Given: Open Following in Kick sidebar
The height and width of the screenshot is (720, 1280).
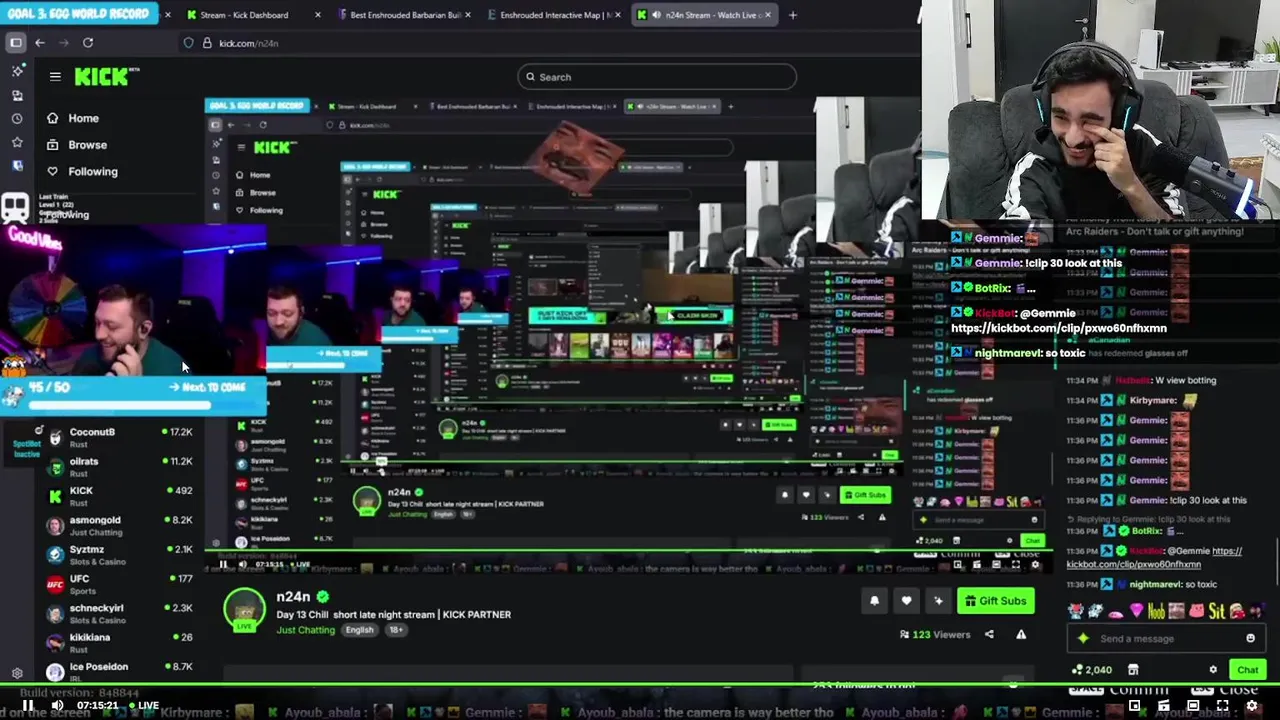Looking at the screenshot, I should coord(92,172).
